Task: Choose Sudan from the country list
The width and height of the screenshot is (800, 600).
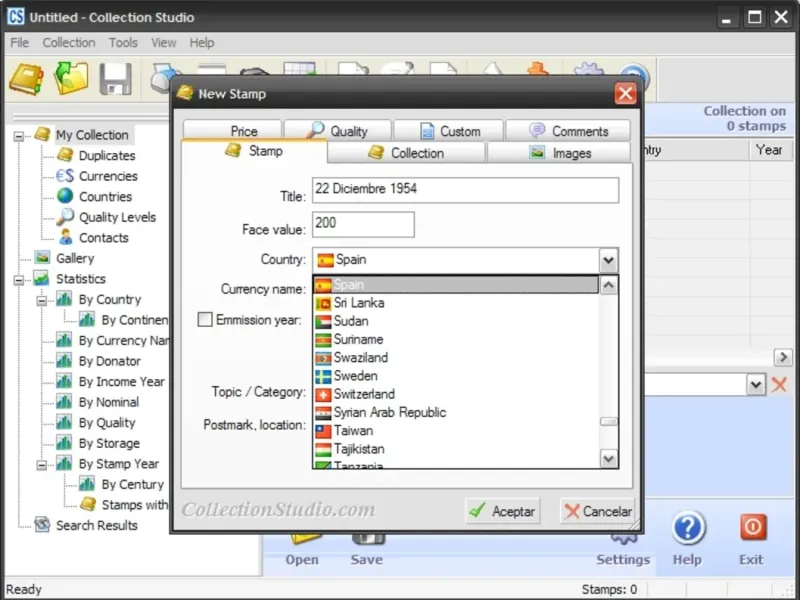Action: pos(456,321)
